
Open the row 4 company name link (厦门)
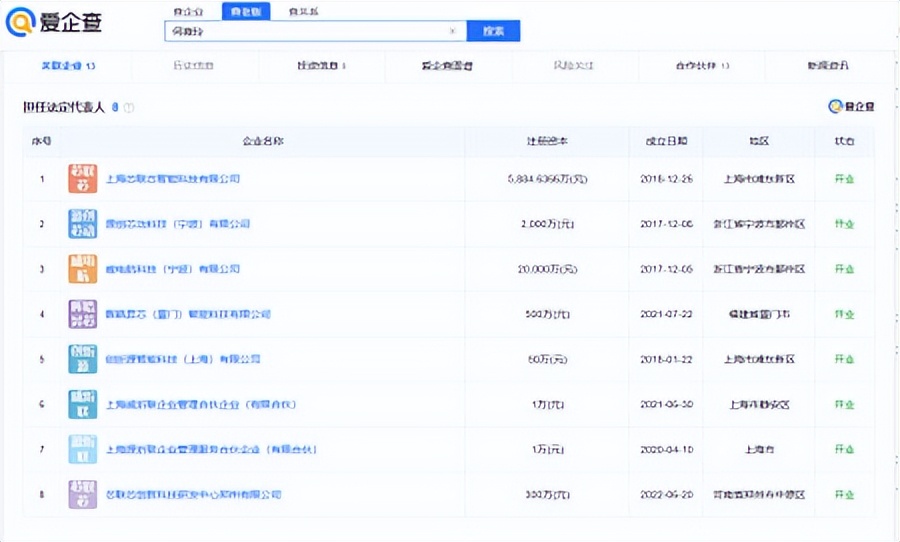188,314
